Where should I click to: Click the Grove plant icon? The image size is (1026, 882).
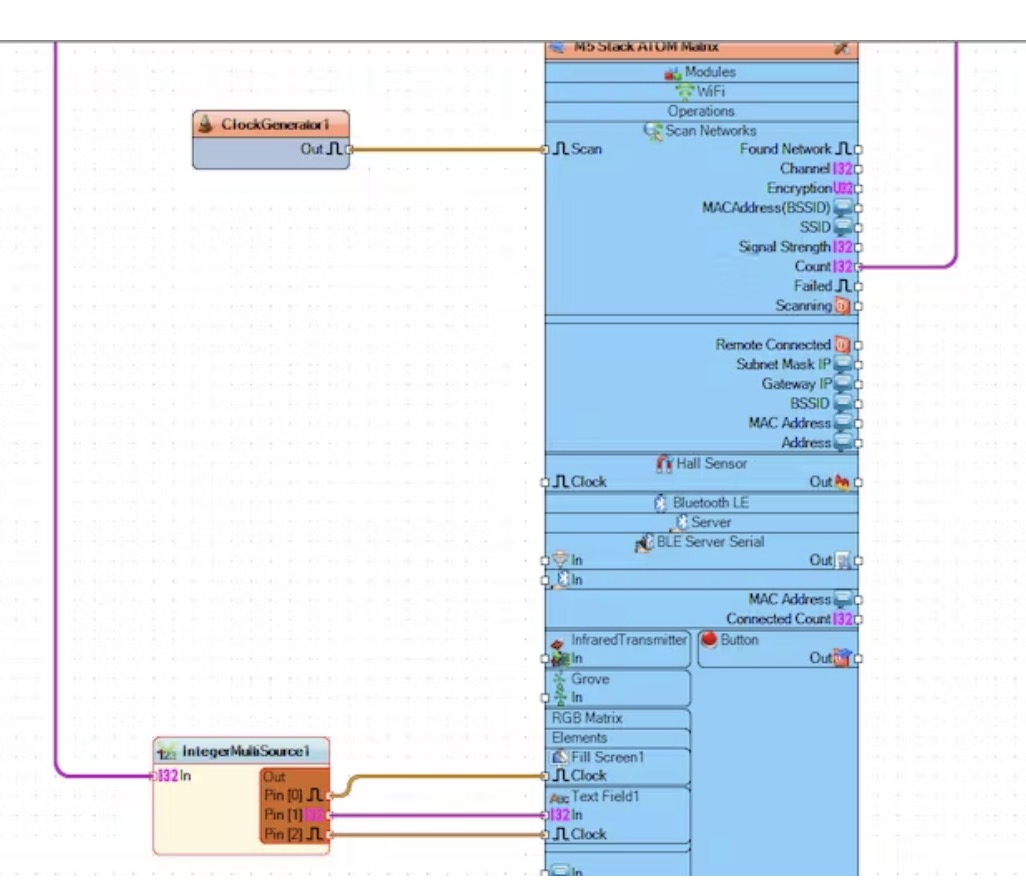pyautogui.click(x=560, y=680)
